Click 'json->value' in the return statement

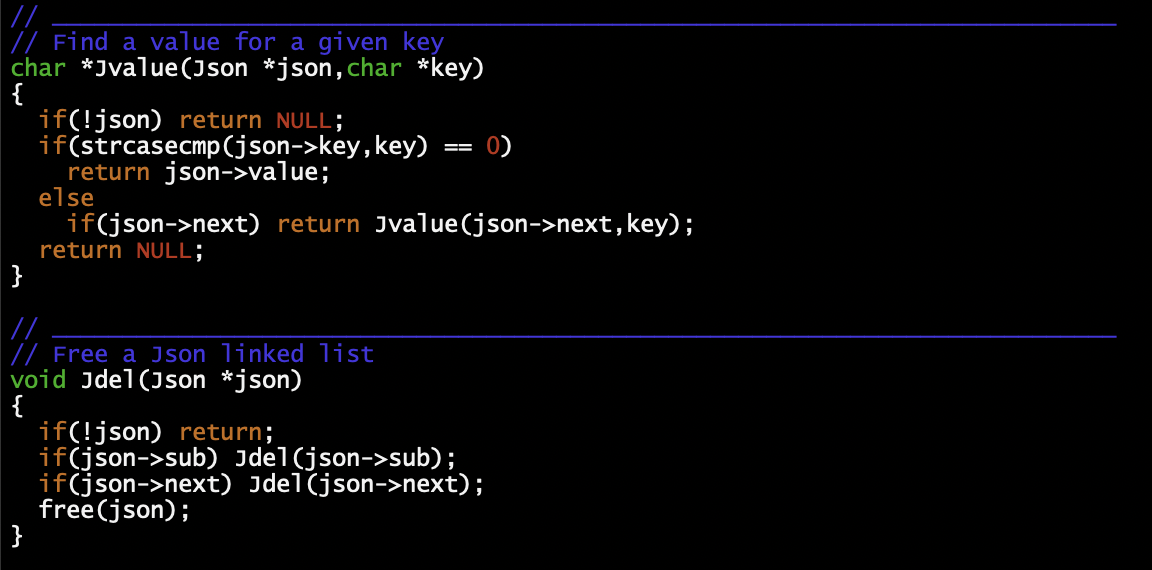click(241, 172)
